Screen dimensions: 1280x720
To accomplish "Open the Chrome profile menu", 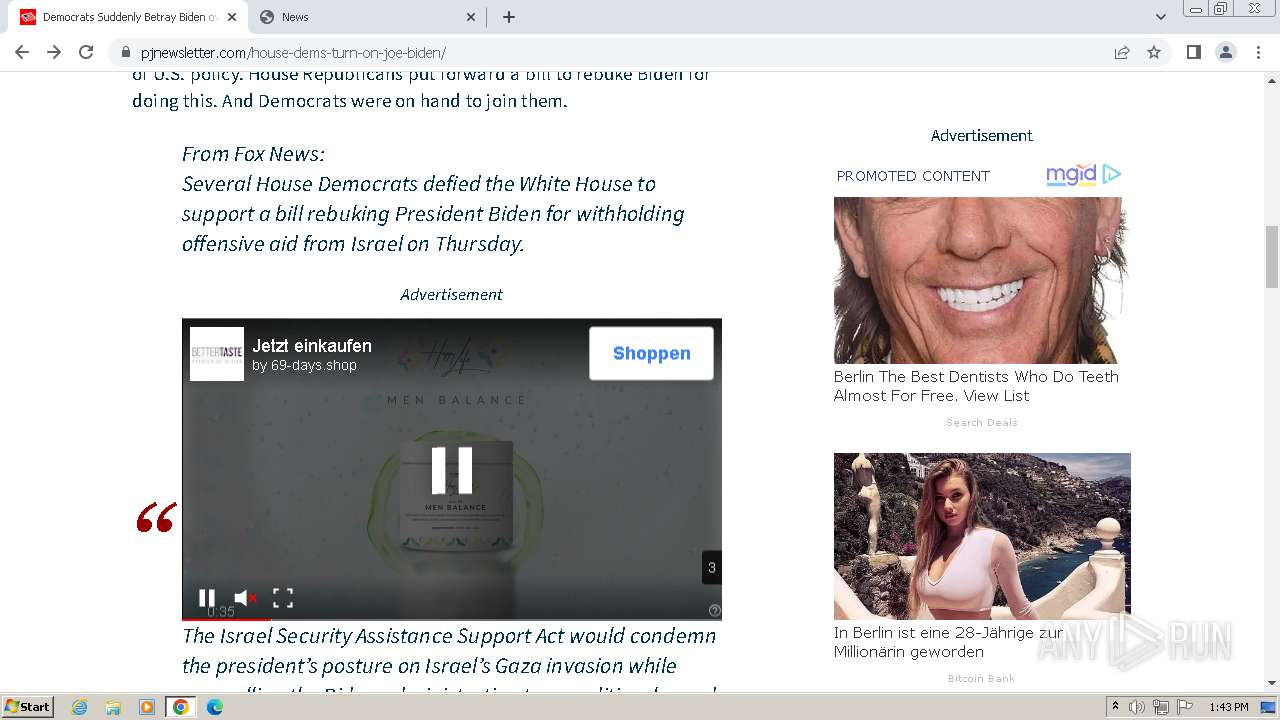I will 1226,52.
